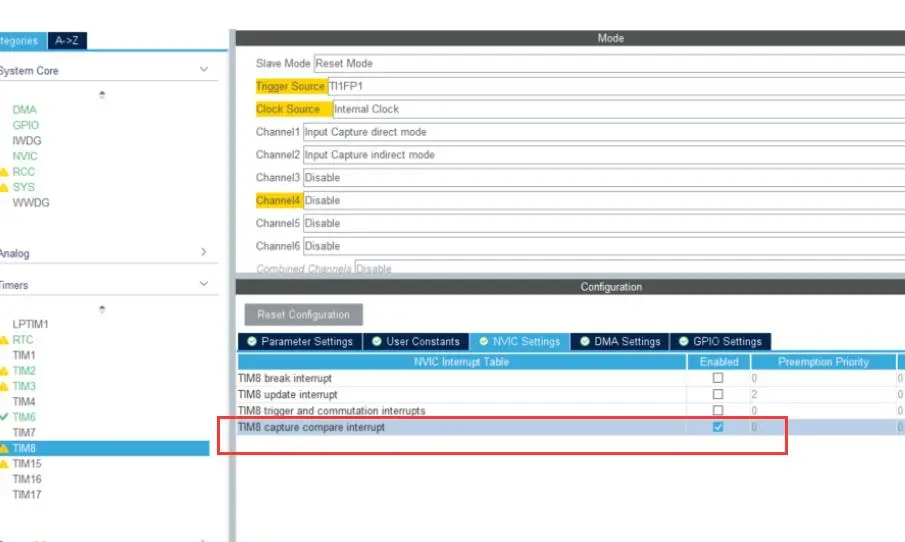This screenshot has height=542, width=905.
Task: Click the warning icon beside TIM15
Action: pyautogui.click(x=4, y=464)
